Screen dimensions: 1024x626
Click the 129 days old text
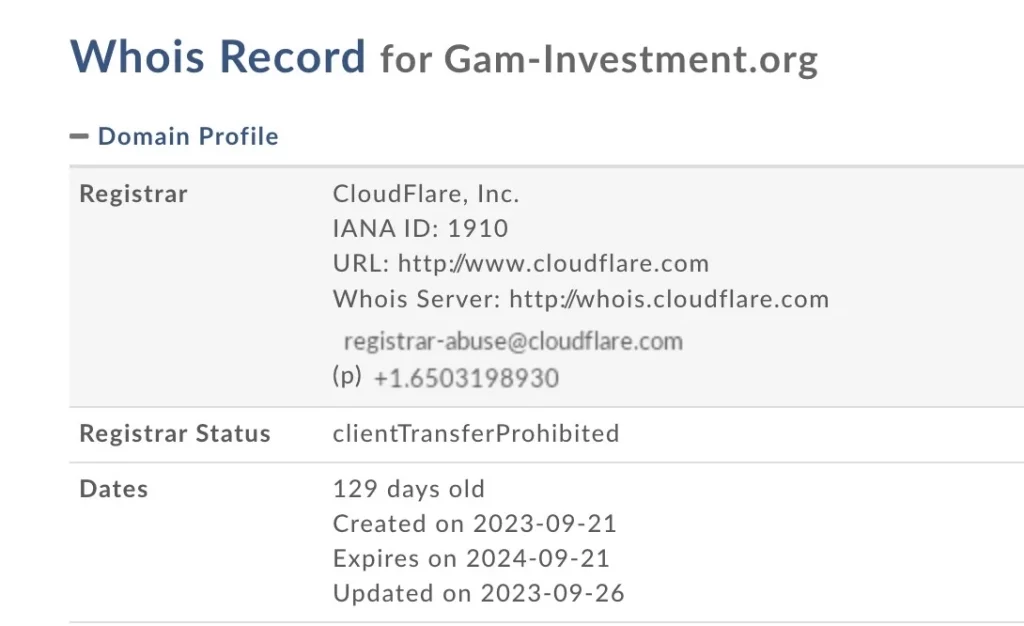tap(408, 489)
